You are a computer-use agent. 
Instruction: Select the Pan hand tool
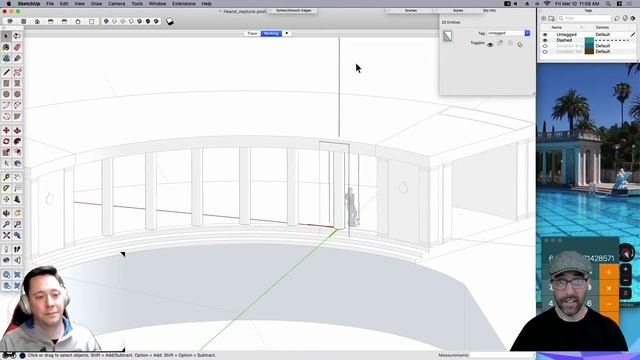(17, 213)
